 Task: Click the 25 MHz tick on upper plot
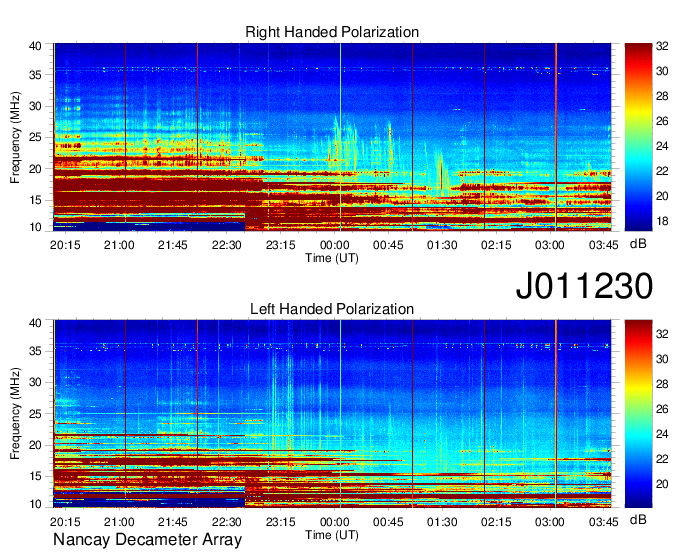(35, 137)
